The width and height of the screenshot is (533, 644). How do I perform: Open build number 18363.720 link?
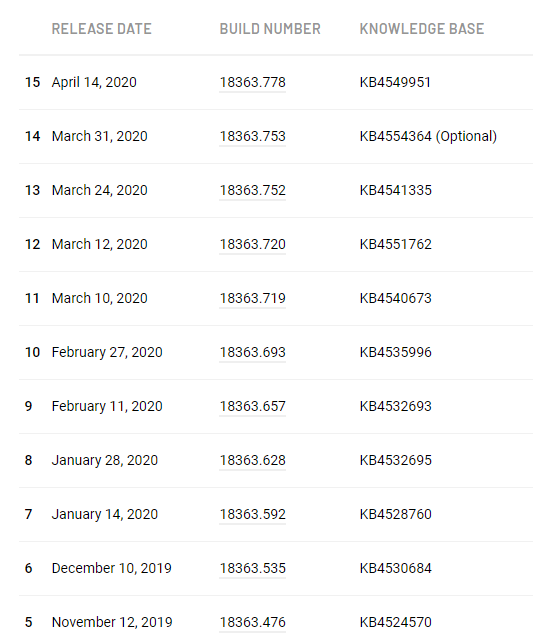coord(253,244)
